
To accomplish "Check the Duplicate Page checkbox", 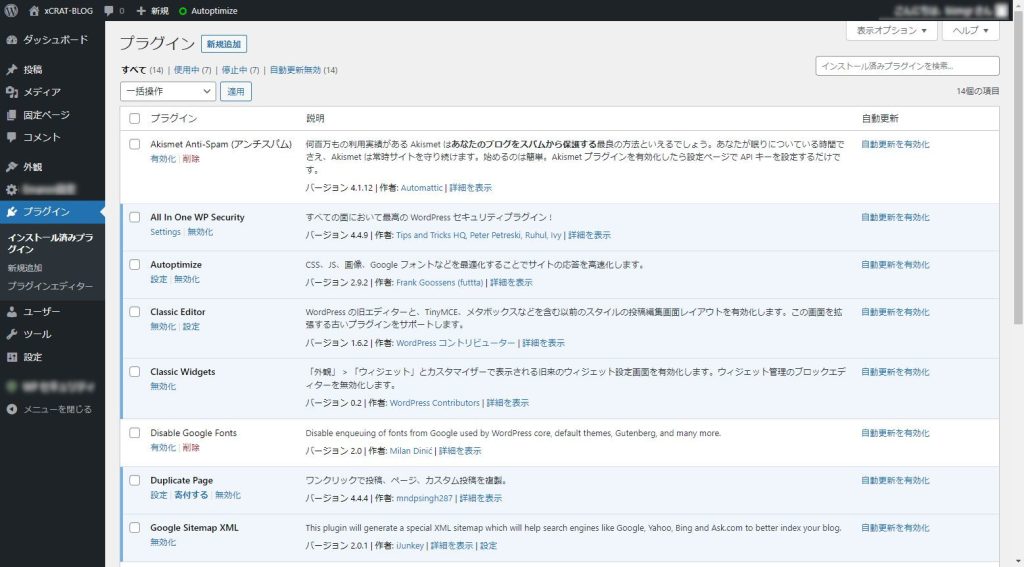I will [x=135, y=480].
